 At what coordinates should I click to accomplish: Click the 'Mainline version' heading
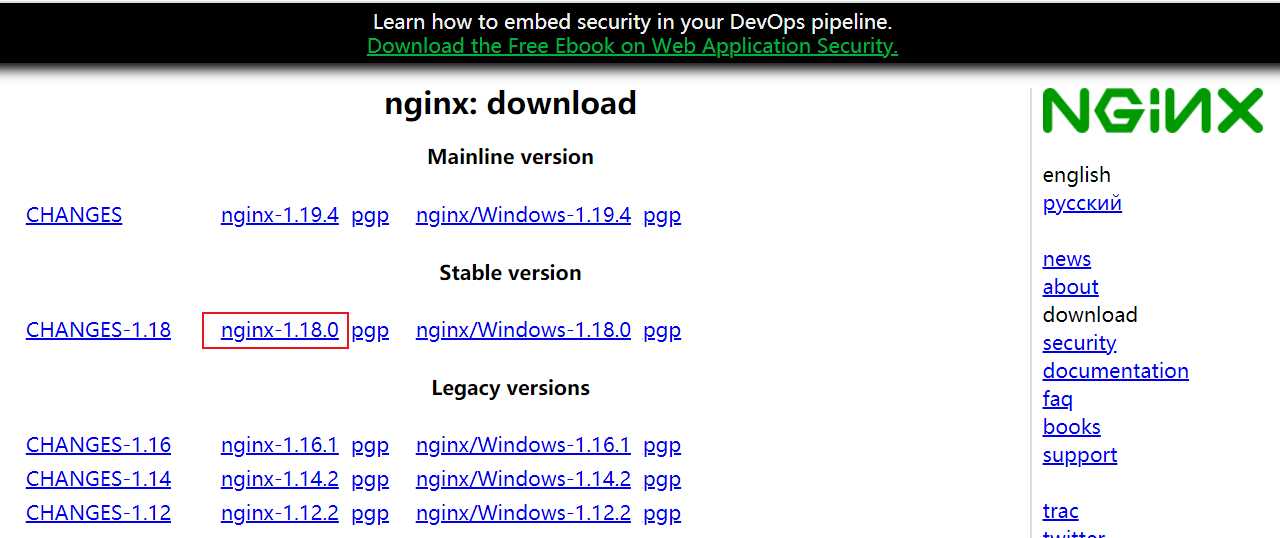(510, 157)
